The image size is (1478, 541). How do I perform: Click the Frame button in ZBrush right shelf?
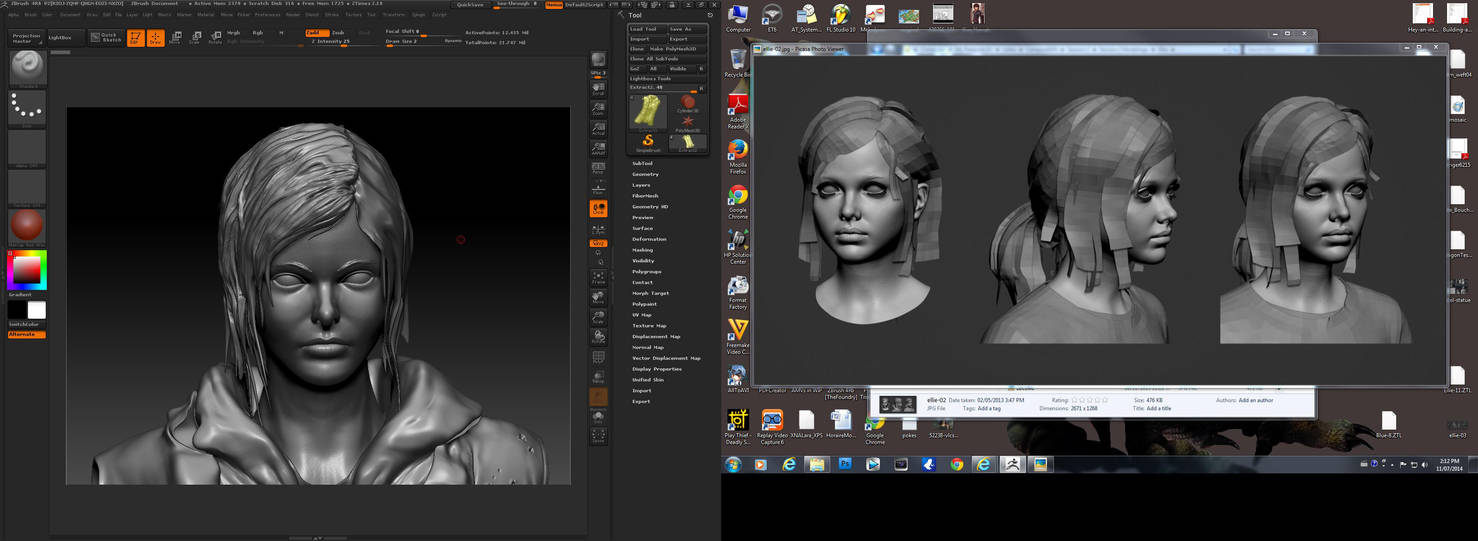(x=598, y=276)
